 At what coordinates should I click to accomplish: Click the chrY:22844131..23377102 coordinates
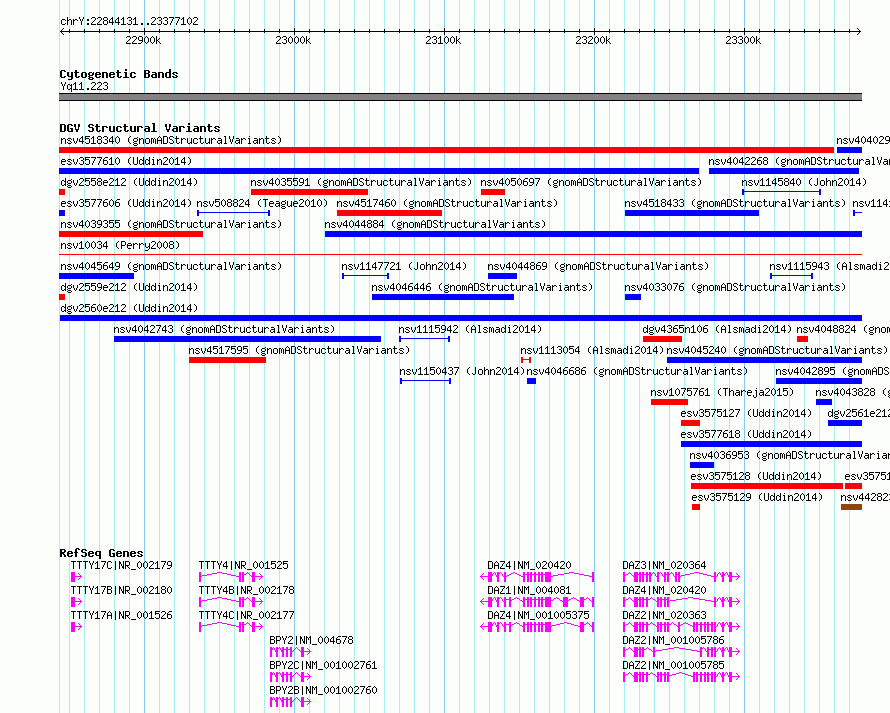[129, 22]
